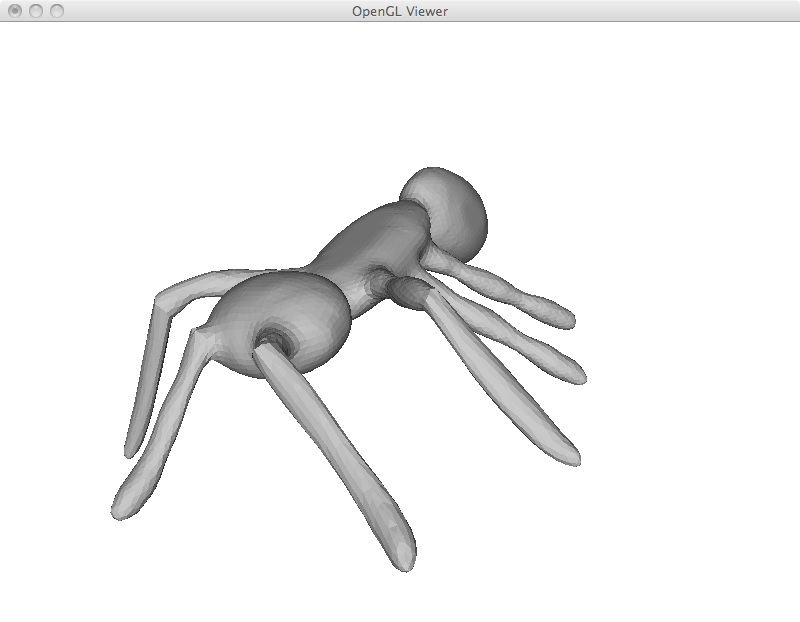800x622 pixels.
Task: Click the zoom window button
Action: pos(57,11)
